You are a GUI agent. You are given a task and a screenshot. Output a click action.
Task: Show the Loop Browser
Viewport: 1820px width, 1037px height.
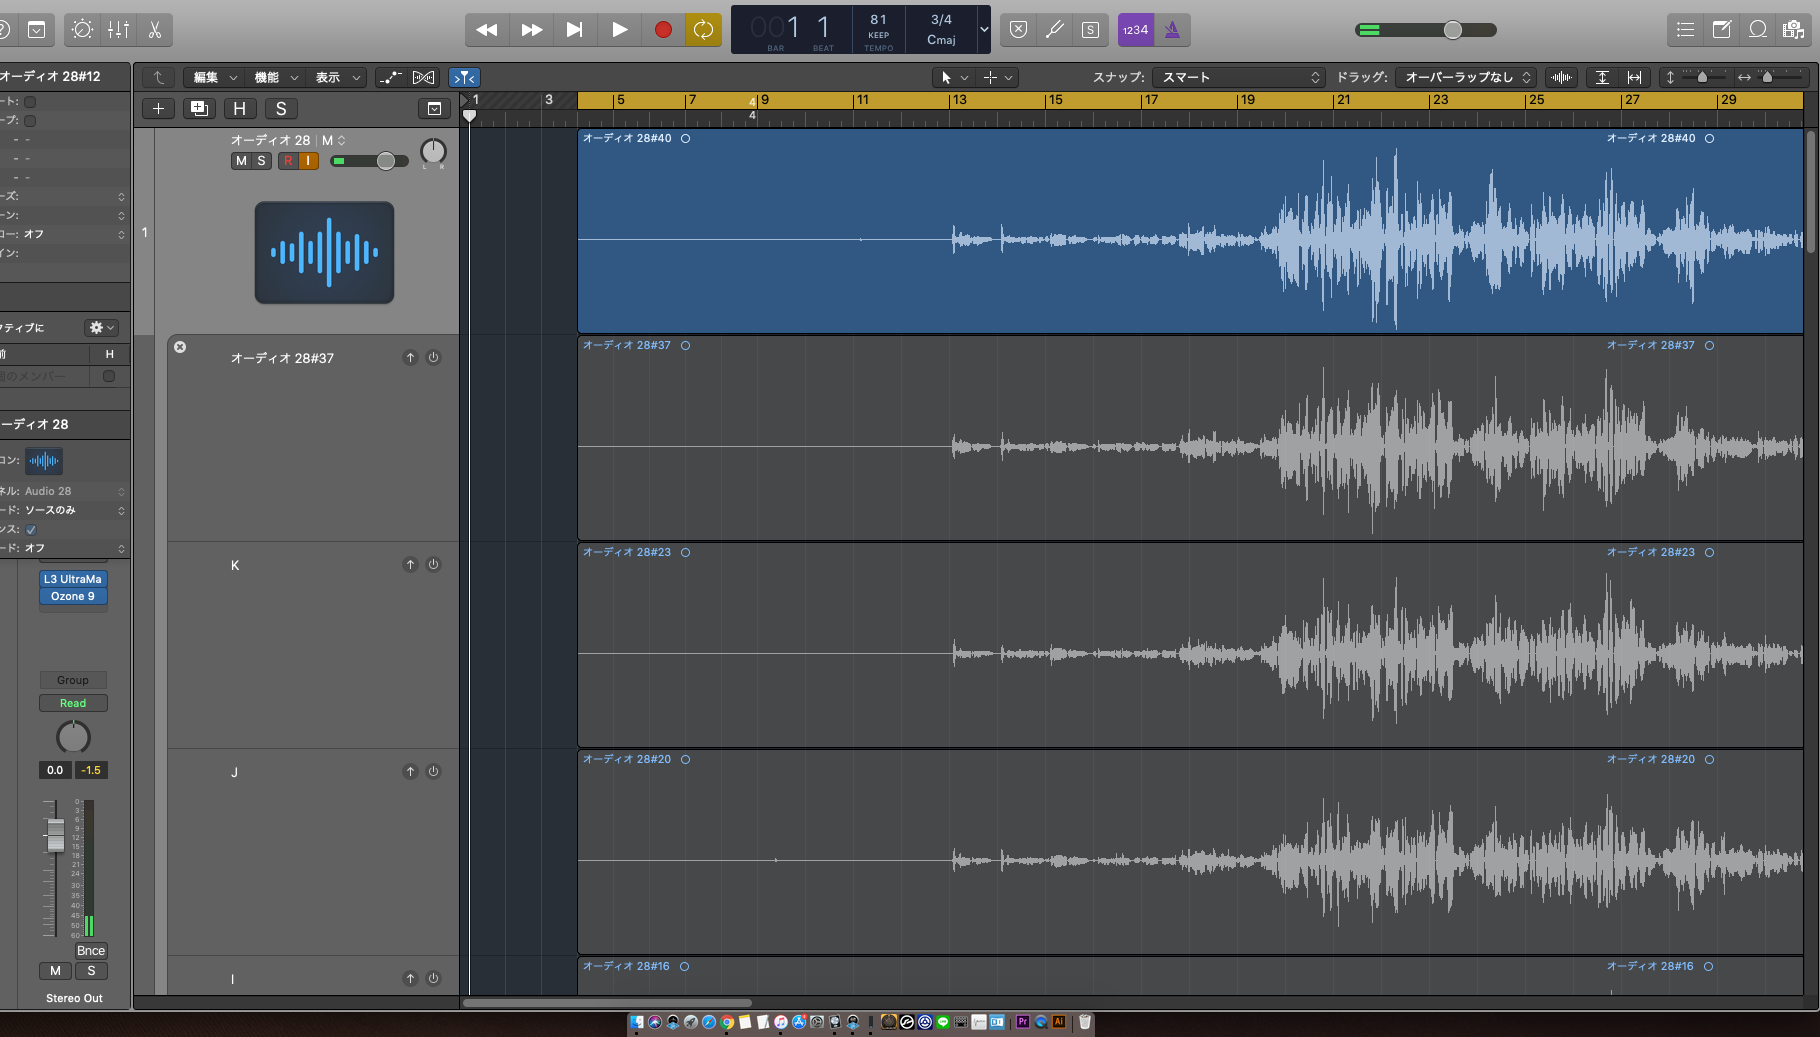pos(1757,30)
